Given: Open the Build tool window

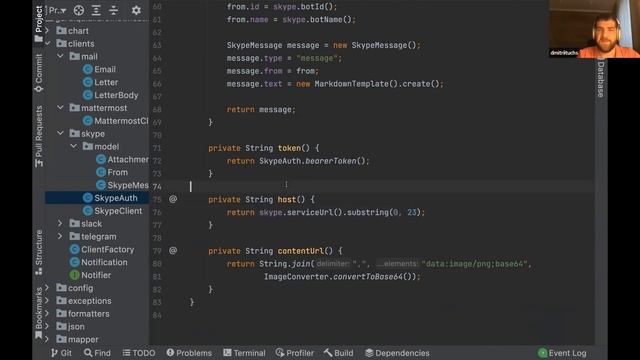Looking at the screenshot, I should click(338, 353).
